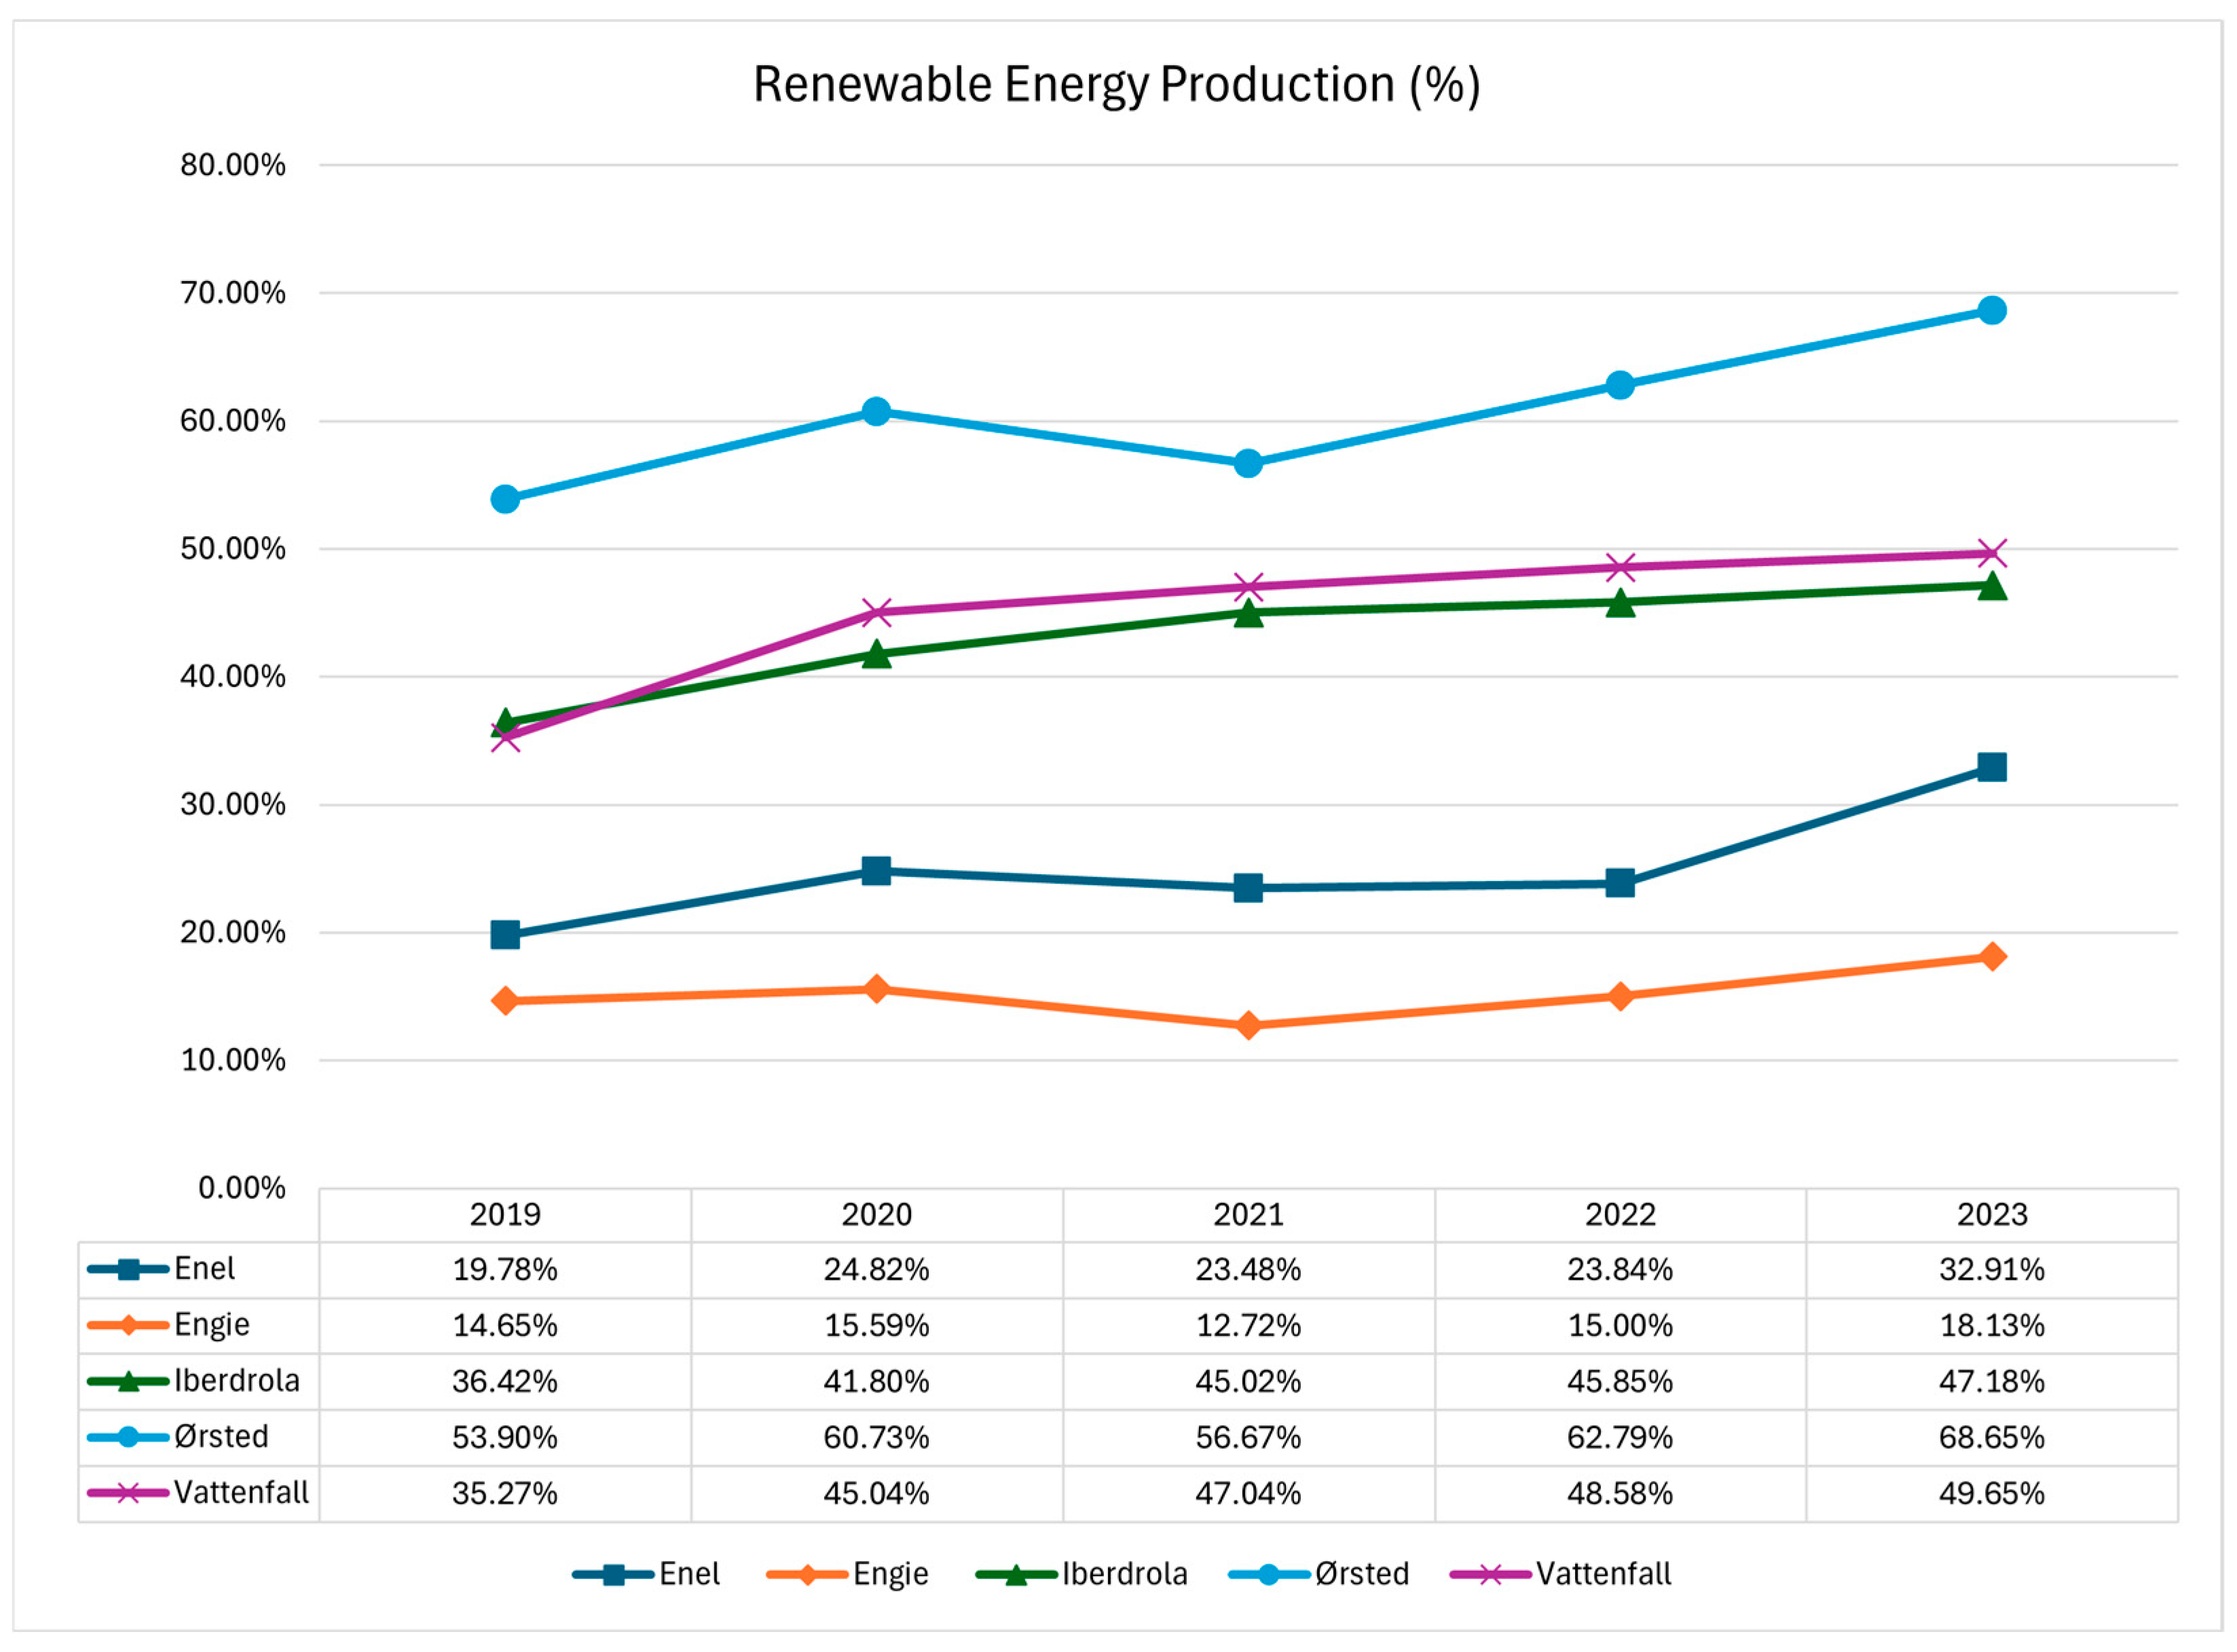Click the Enel square marker in bottom legend

click(613, 1574)
